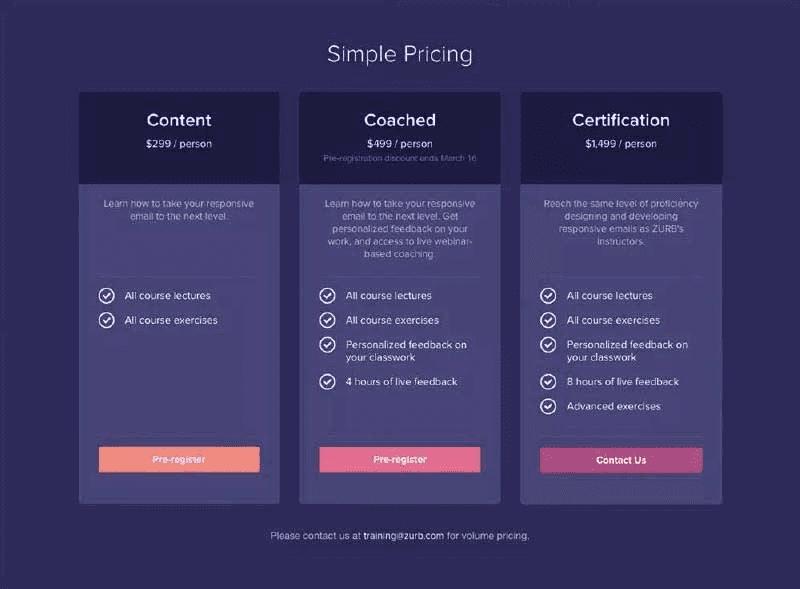Screen dimensions: 800x589
Task: Click checkmark next to 8 hours of live feedback
Action: pos(548,381)
